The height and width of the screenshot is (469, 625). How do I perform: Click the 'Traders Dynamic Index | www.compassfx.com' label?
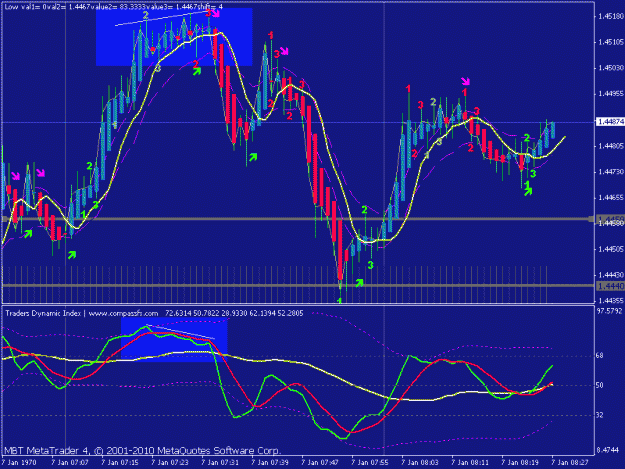pos(82,314)
